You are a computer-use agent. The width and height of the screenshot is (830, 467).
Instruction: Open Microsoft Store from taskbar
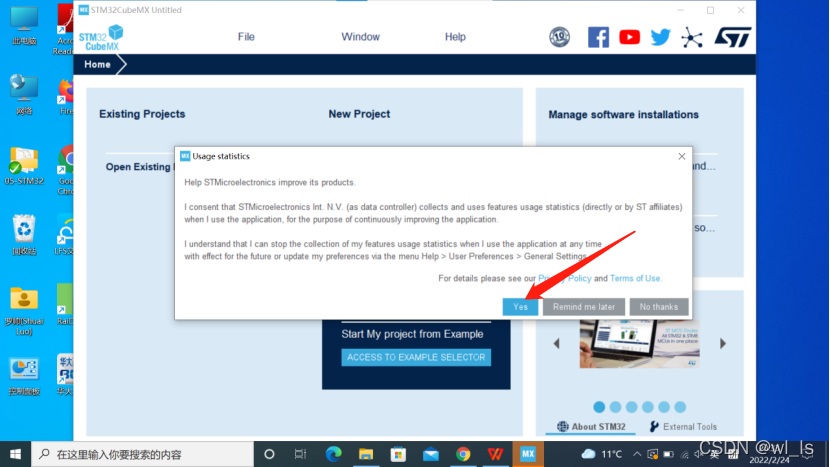pyautogui.click(x=398, y=454)
